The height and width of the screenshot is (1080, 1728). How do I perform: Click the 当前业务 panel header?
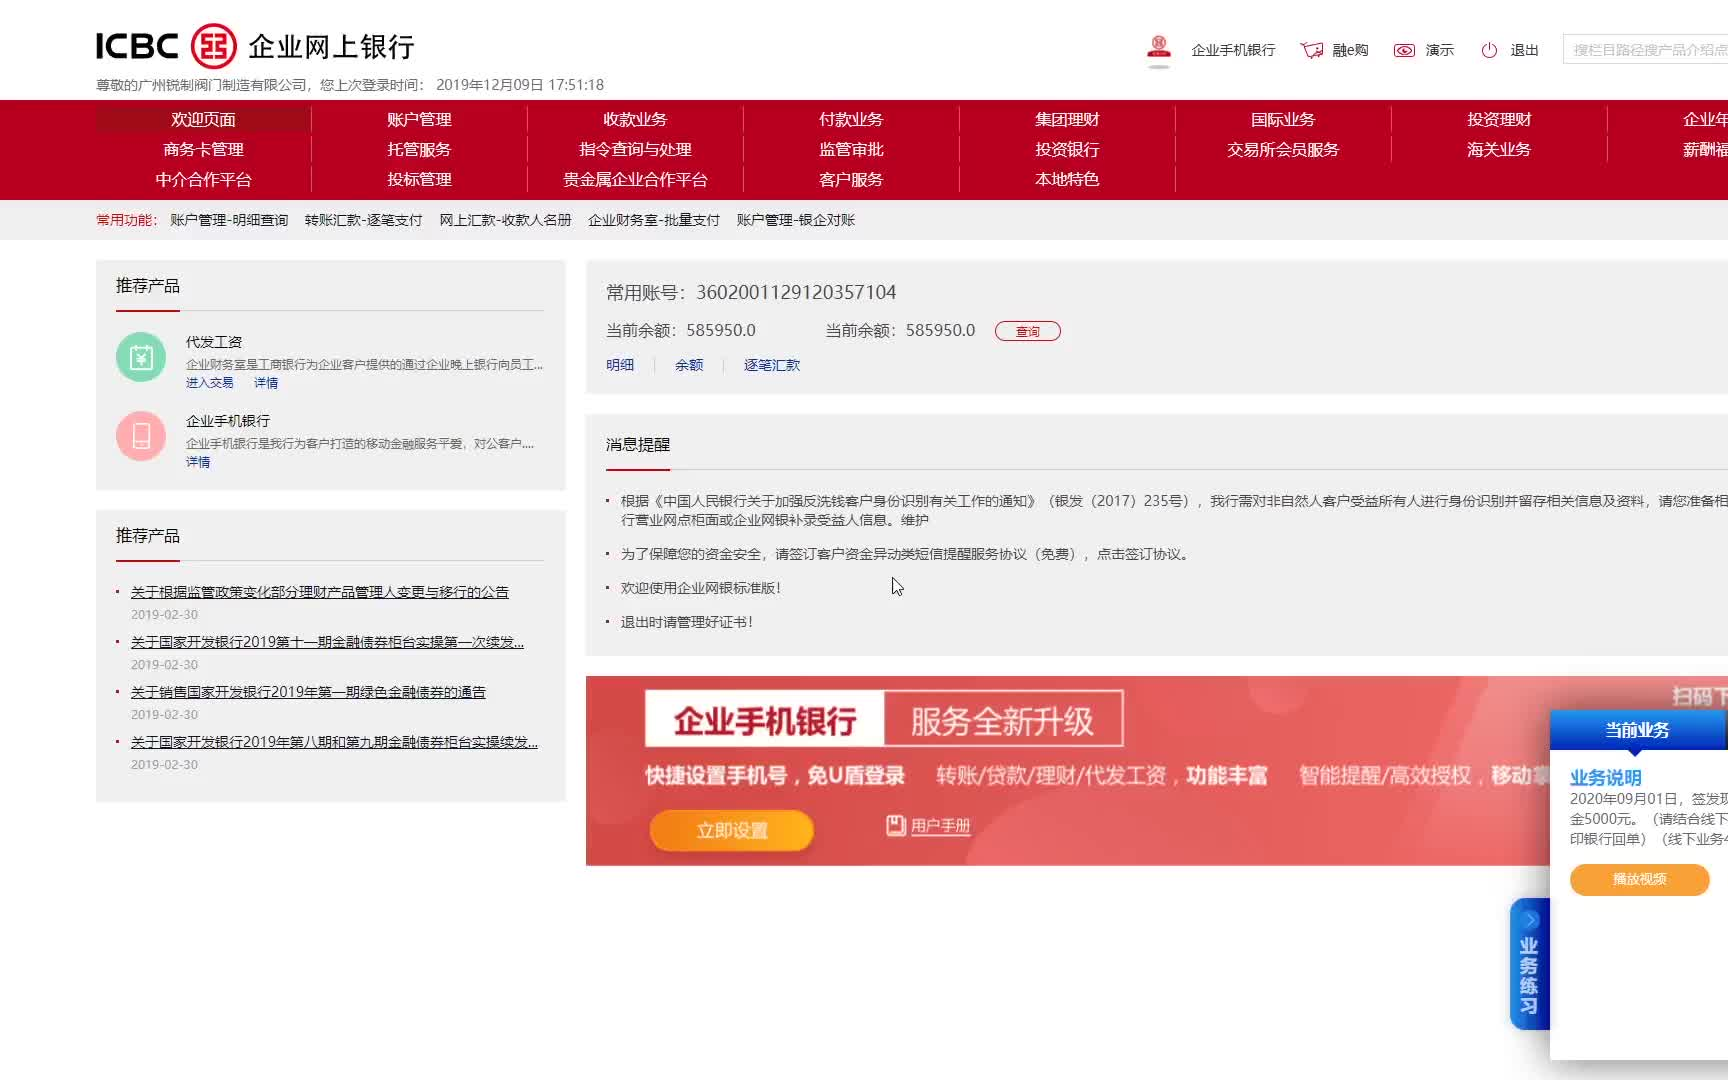tap(1638, 730)
